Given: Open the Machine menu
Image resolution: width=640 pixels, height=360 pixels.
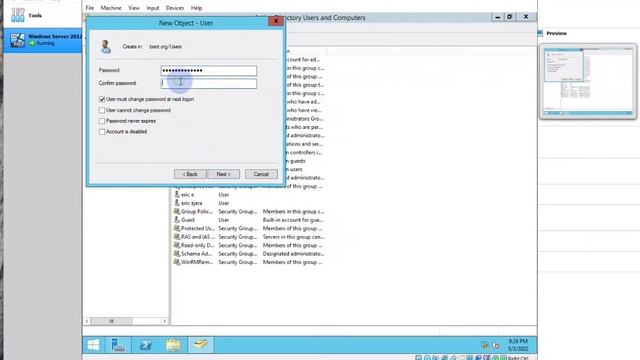Looking at the screenshot, I should (x=111, y=8).
